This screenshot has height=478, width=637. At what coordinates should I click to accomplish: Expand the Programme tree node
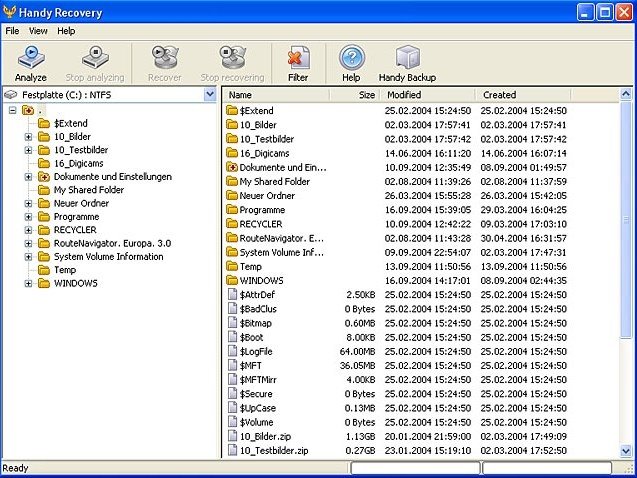tap(28, 217)
